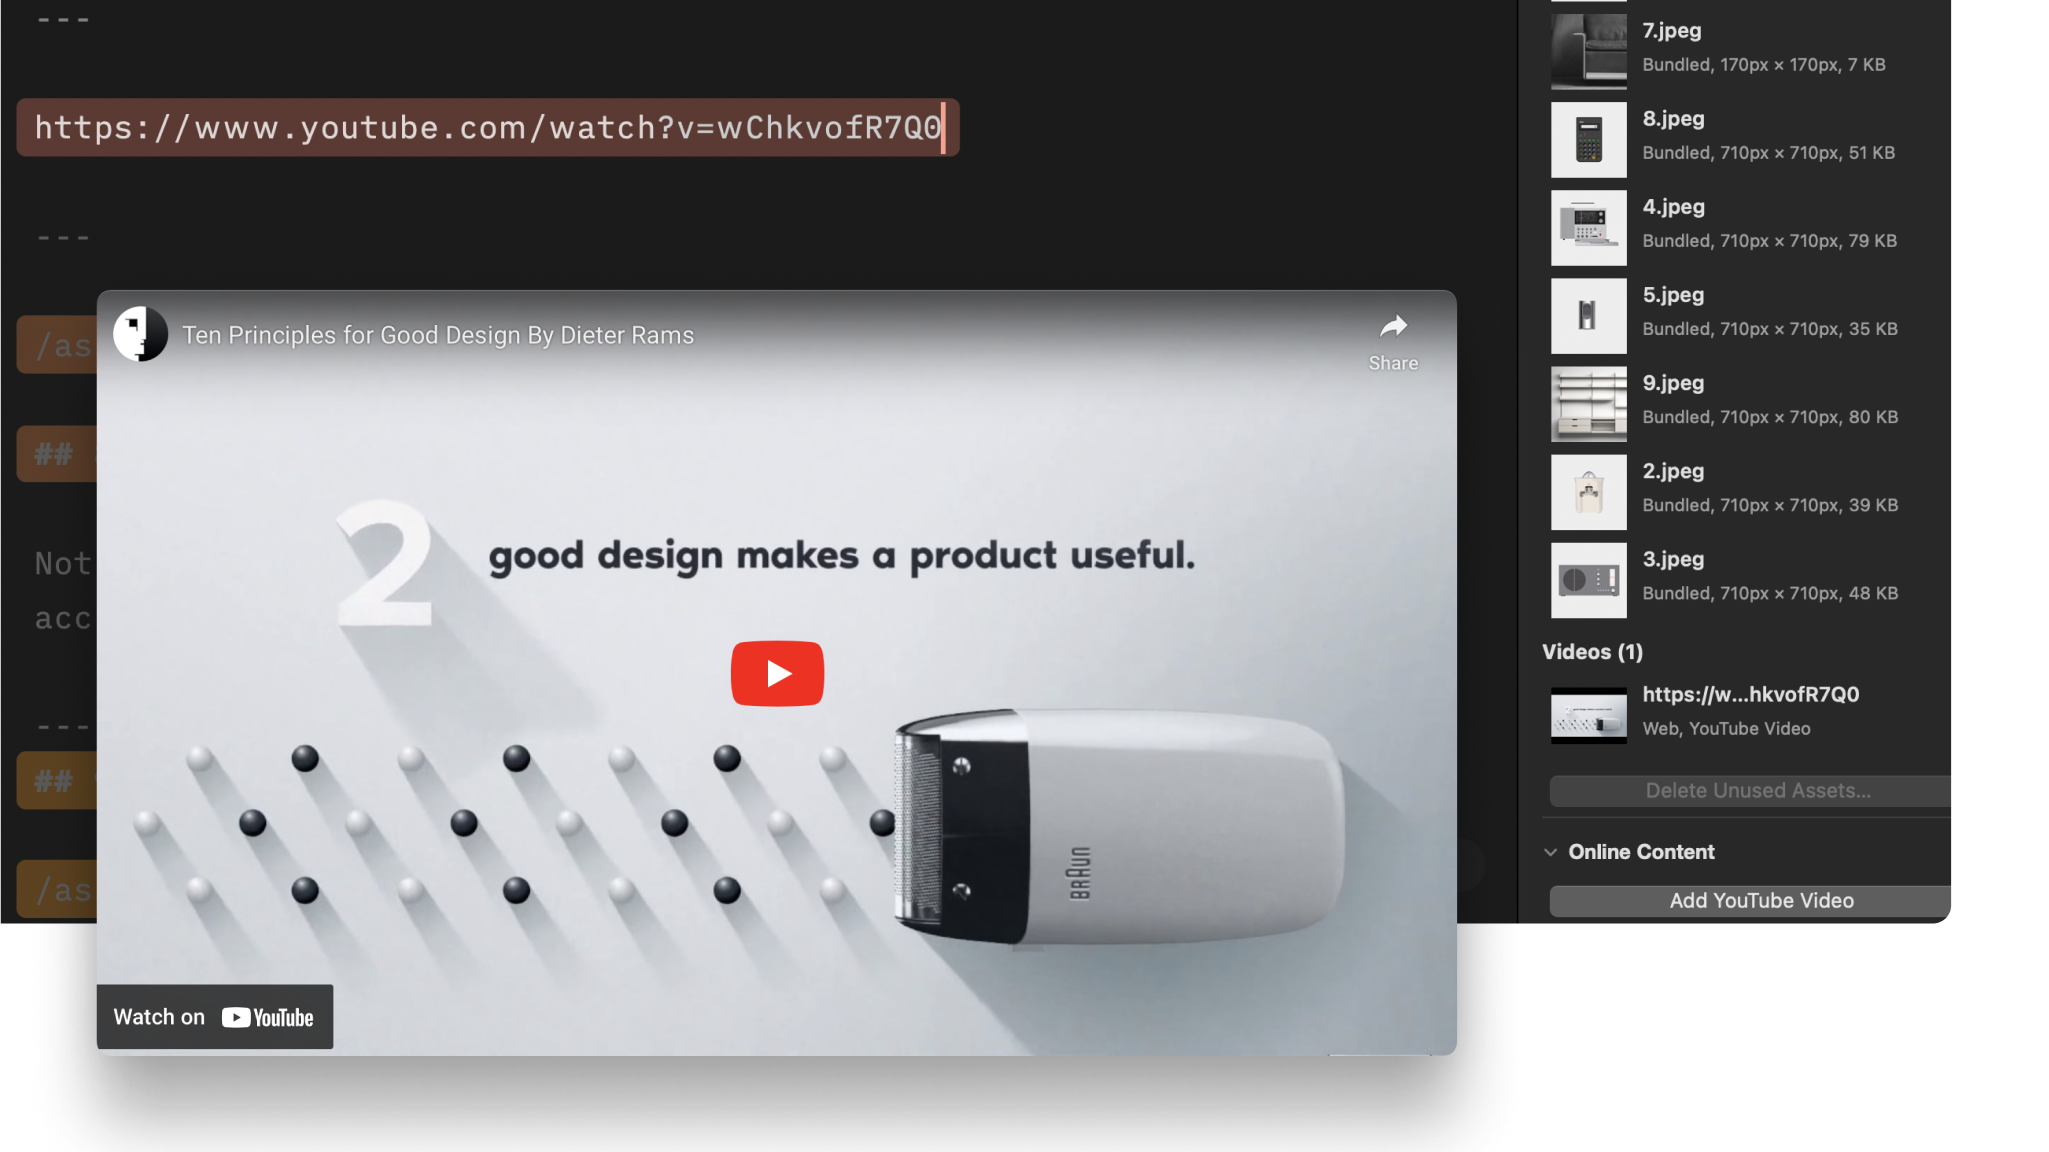2049x1152 pixels.
Task: Select the 2.jpeg thumbnail
Action: point(1588,492)
